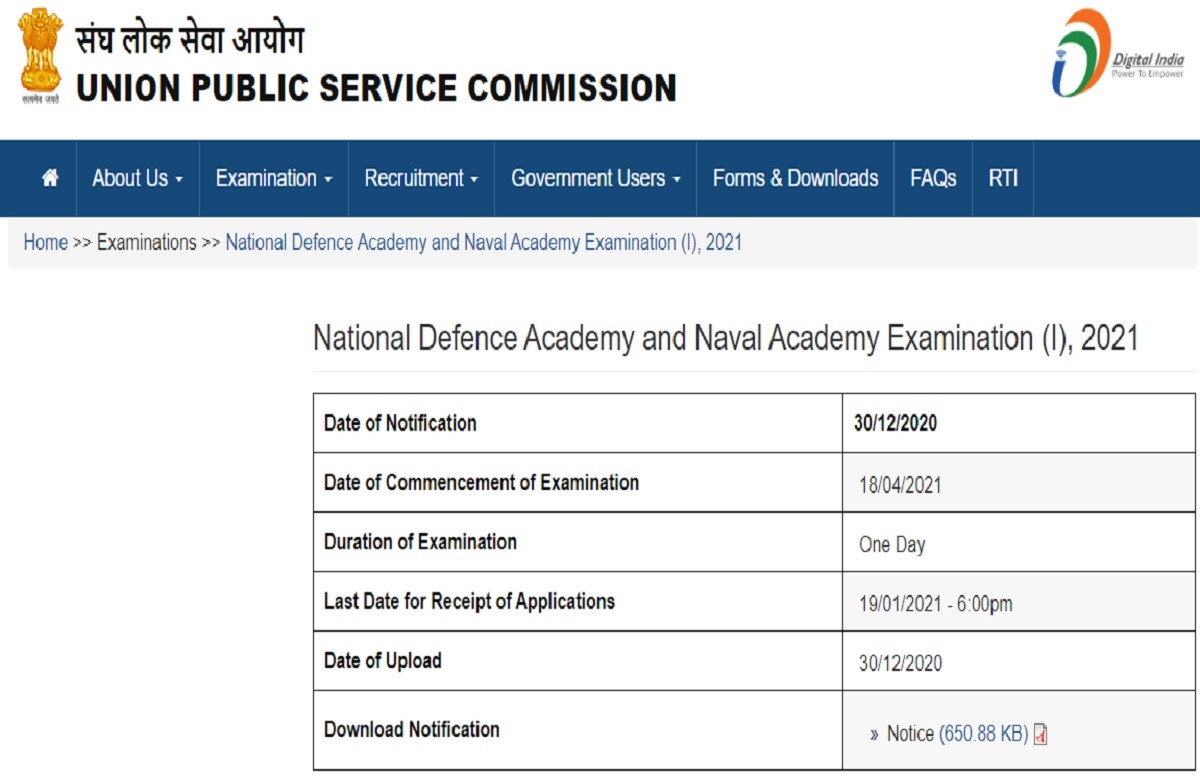Download the Notice (650.88 KB) file

coord(956,734)
